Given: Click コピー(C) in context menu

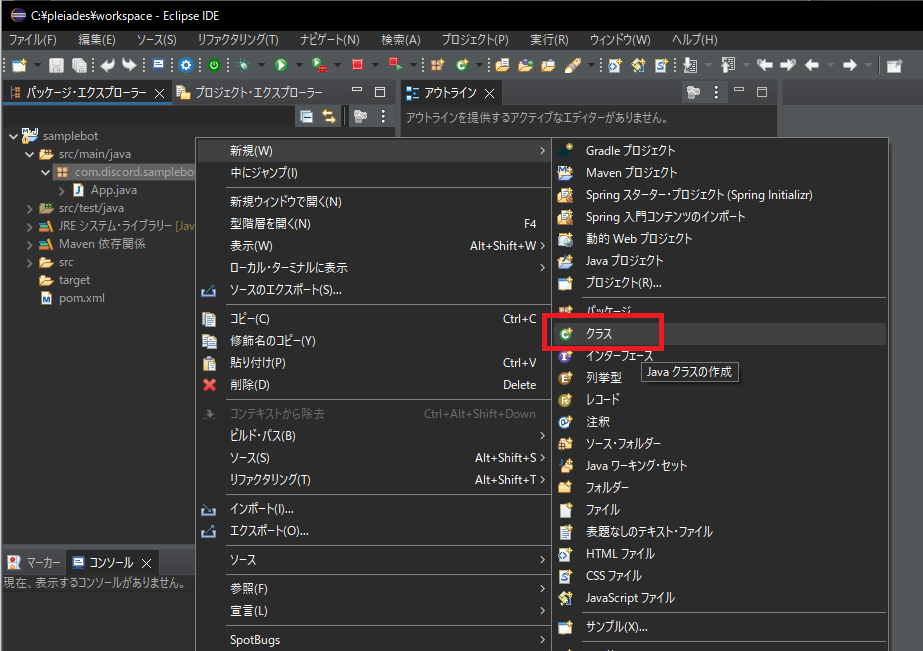Looking at the screenshot, I should pyautogui.click(x=373, y=319).
